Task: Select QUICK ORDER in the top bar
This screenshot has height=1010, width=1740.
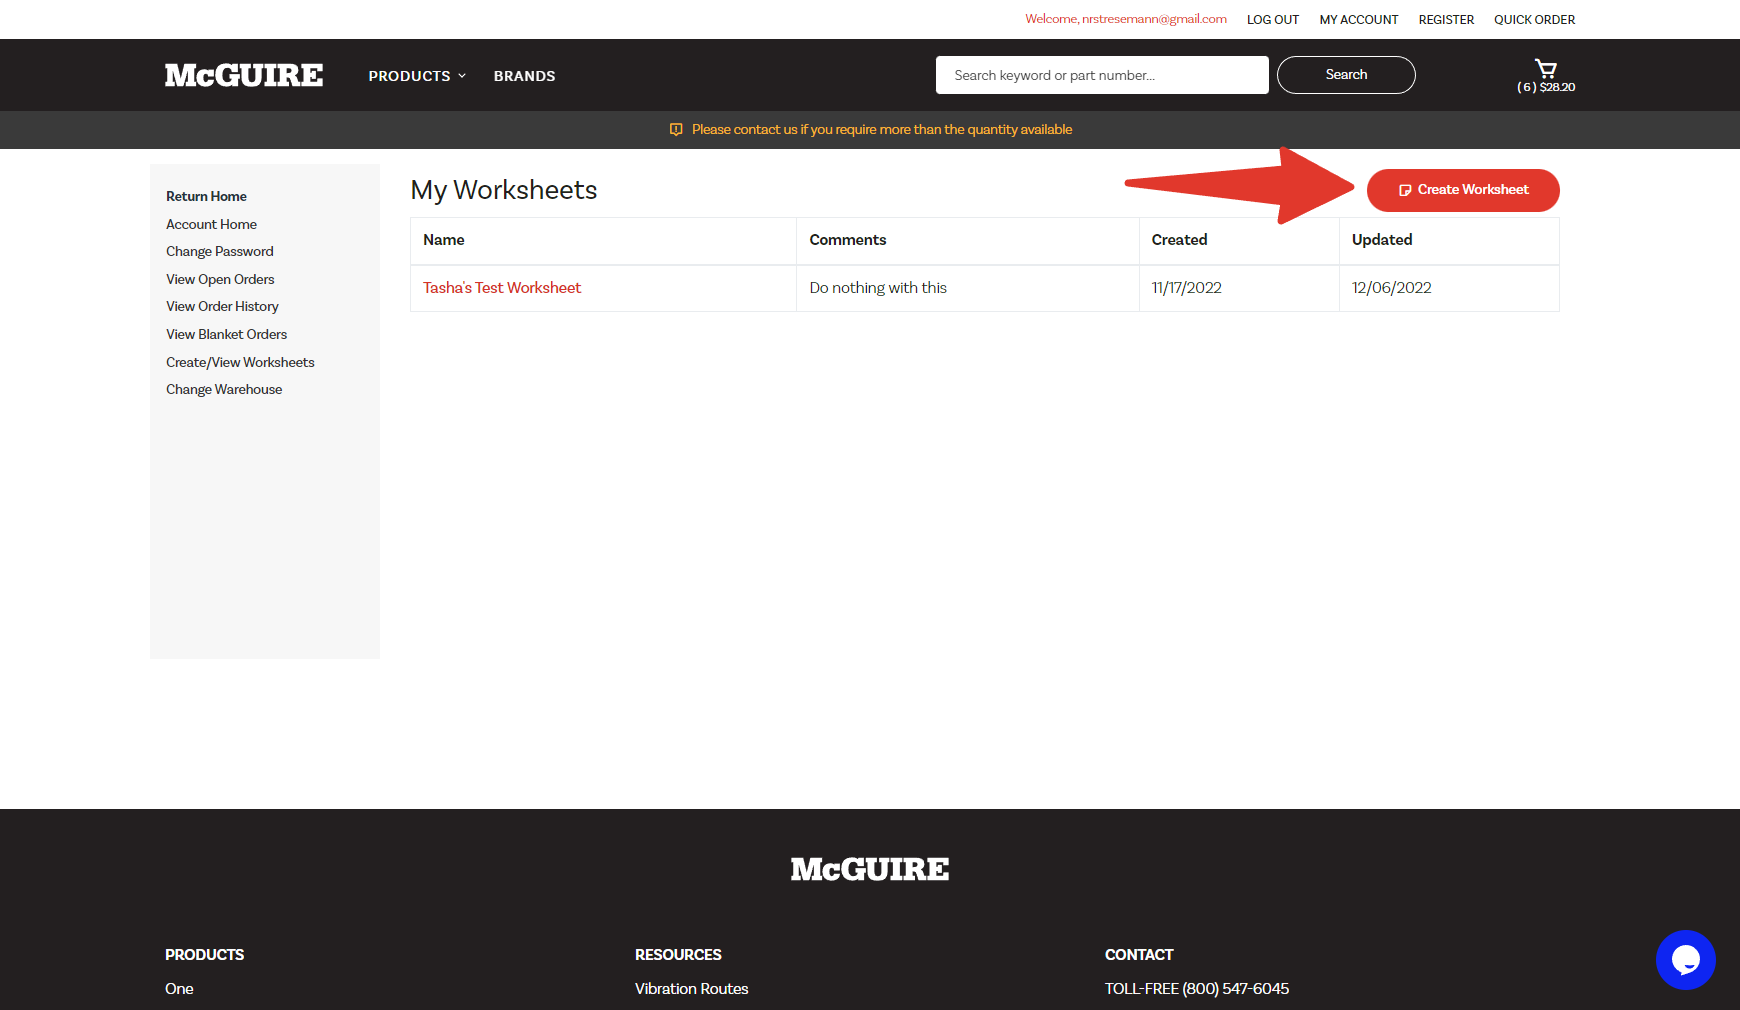Action: coord(1534,19)
